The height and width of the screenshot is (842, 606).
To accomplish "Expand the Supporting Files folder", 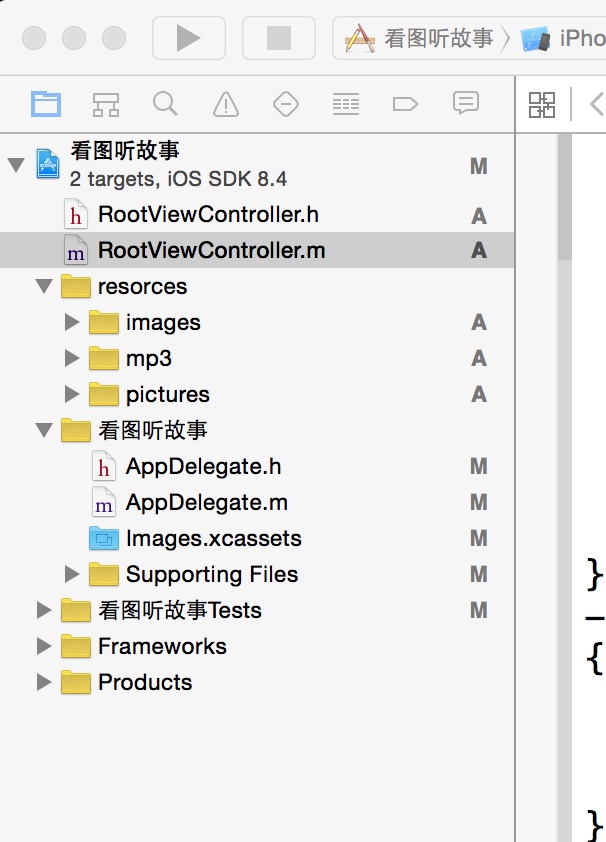I will click(72, 574).
